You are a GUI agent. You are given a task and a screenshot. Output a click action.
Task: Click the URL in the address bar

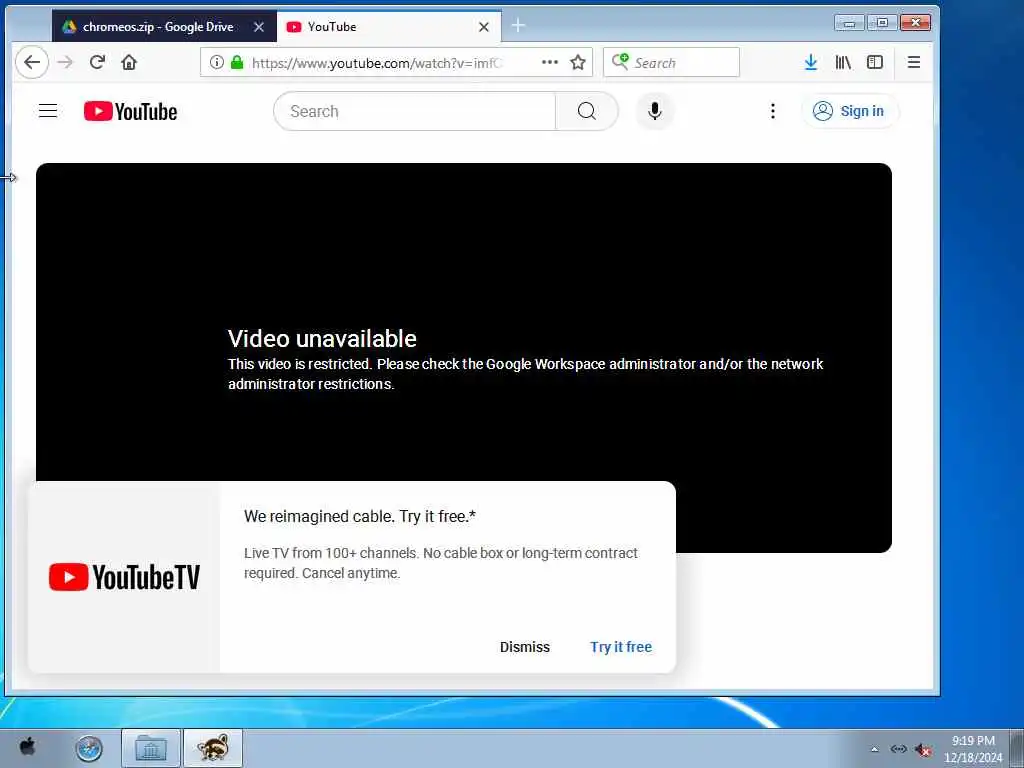(377, 63)
